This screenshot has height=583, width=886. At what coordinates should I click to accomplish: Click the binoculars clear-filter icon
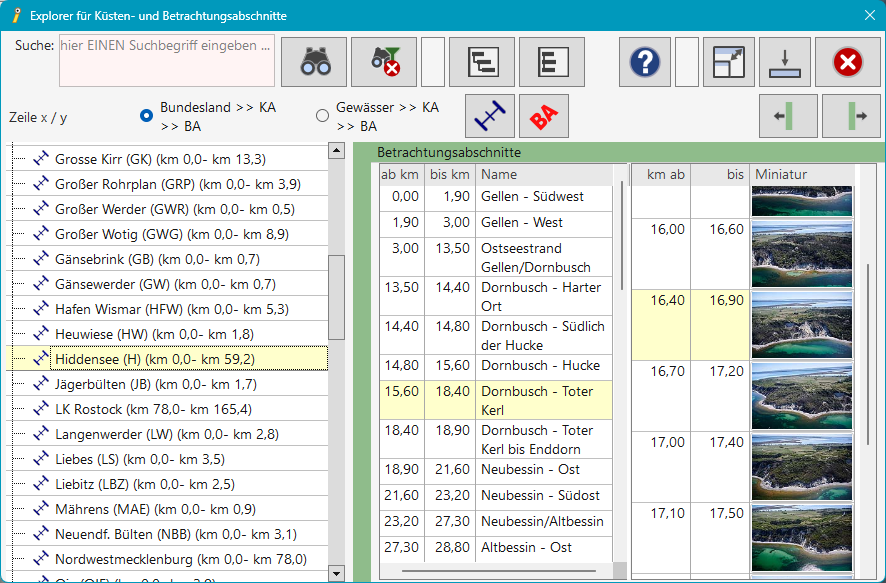[x=384, y=63]
